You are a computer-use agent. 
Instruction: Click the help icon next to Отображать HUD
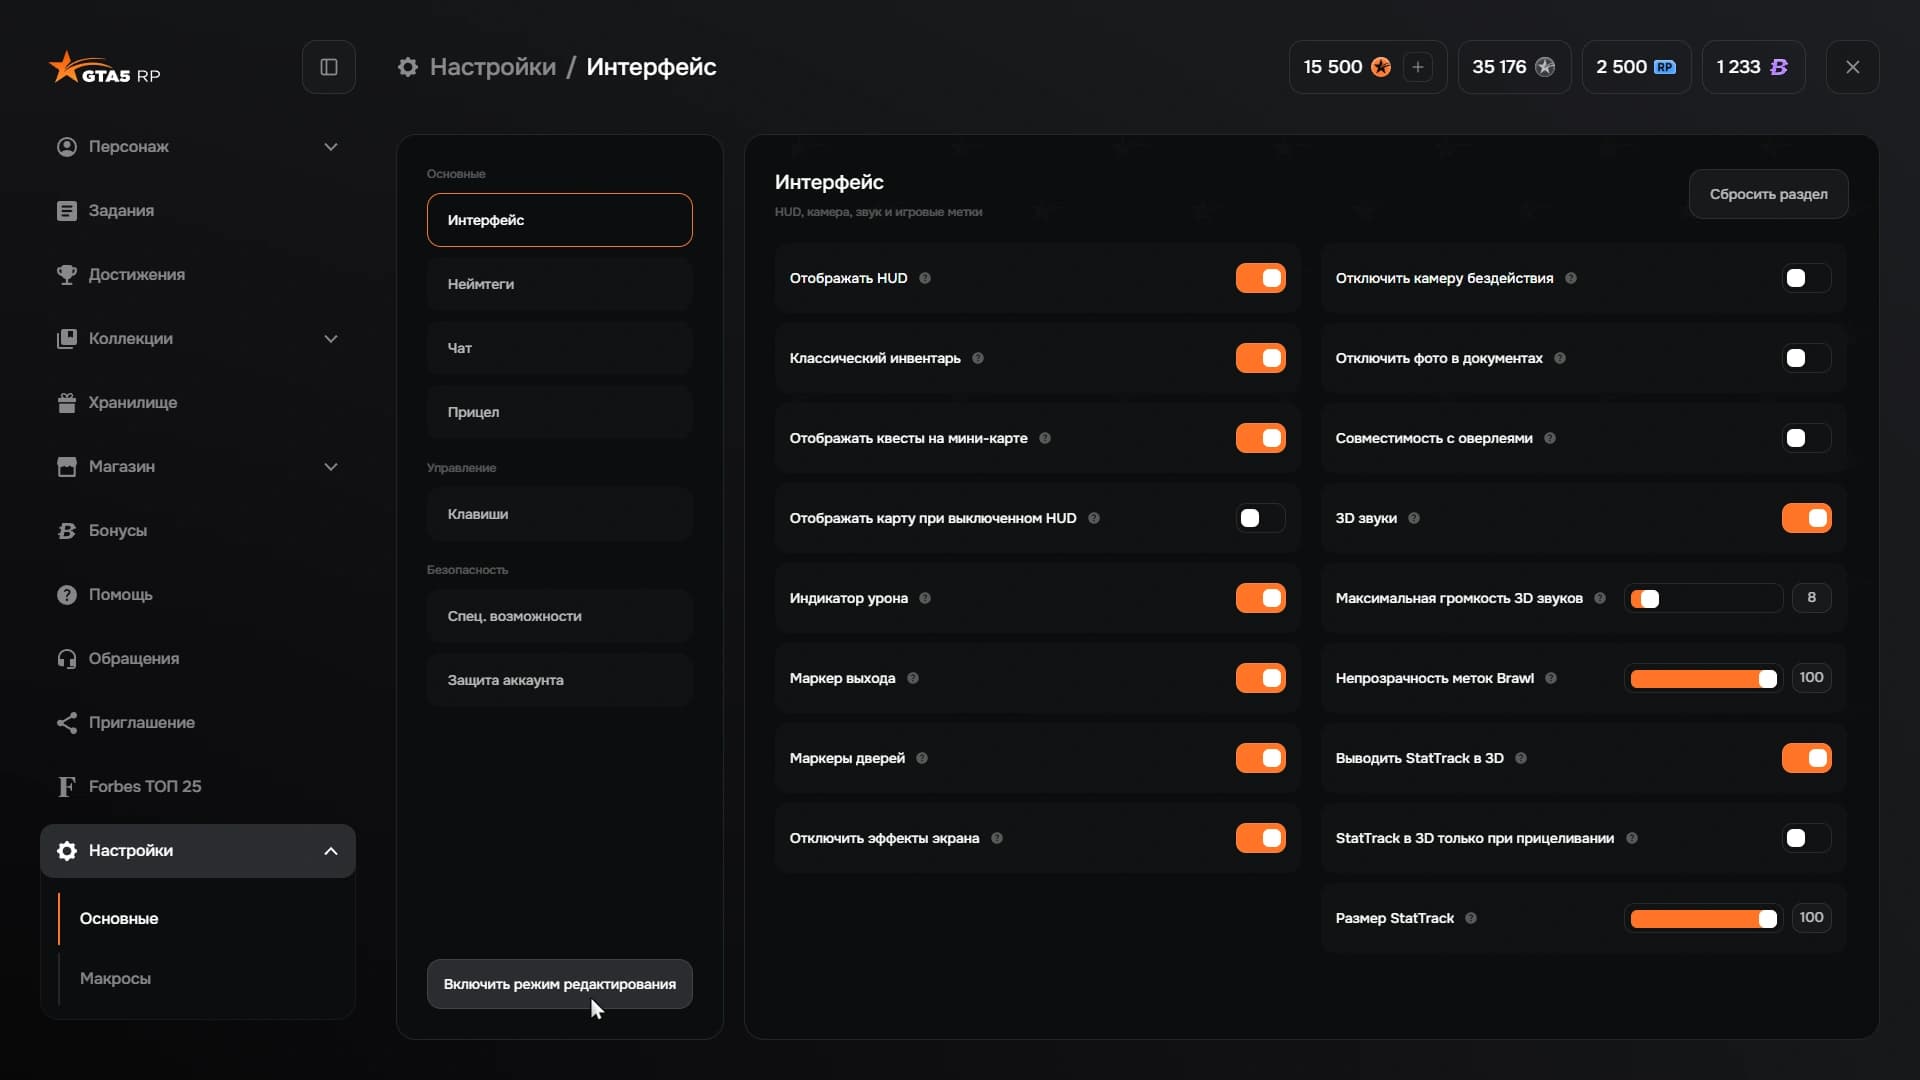click(925, 278)
